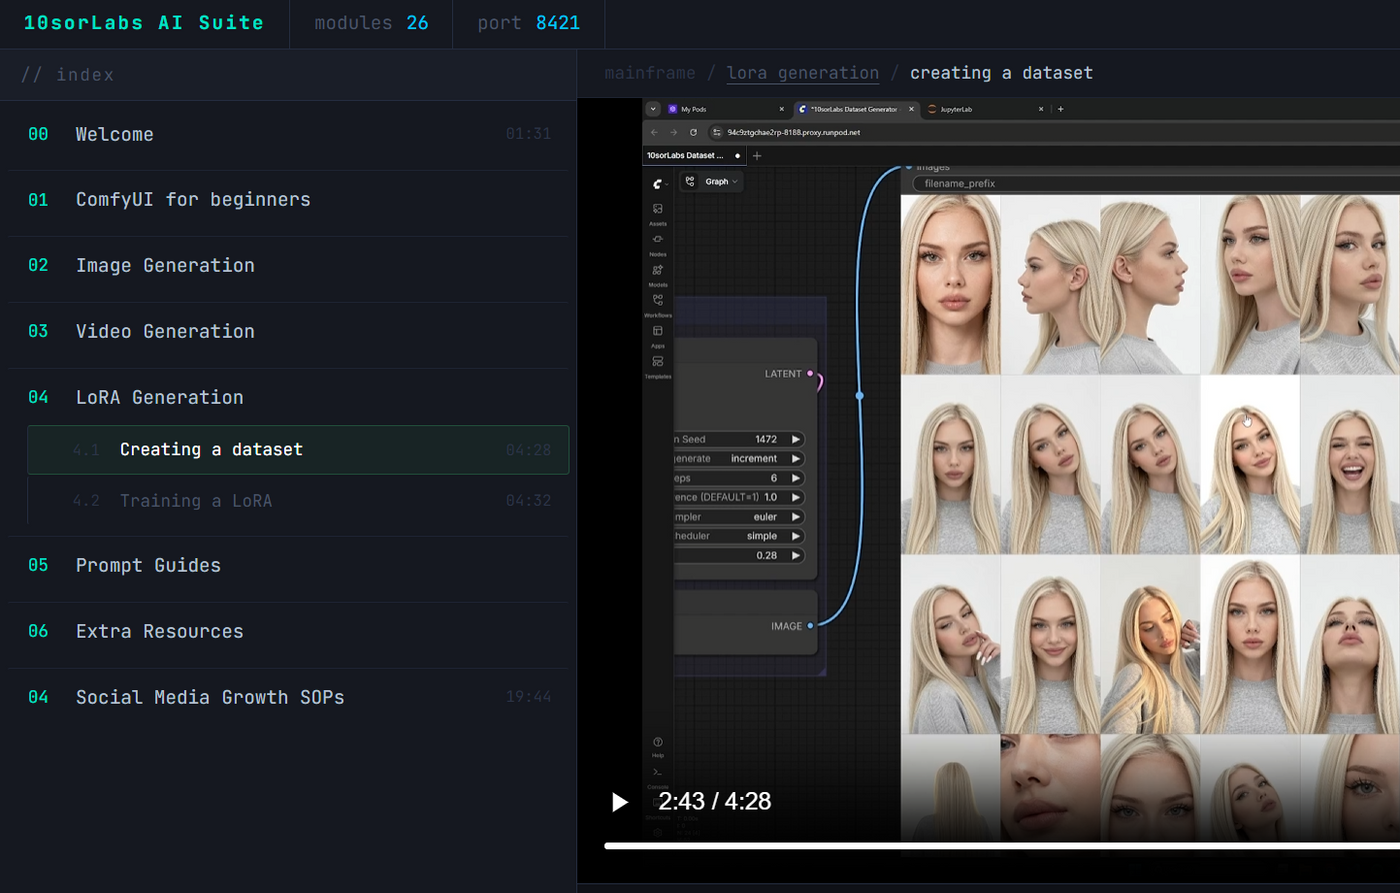
Task: Open the Templates icon in ComfyUI sidebar
Action: click(658, 366)
